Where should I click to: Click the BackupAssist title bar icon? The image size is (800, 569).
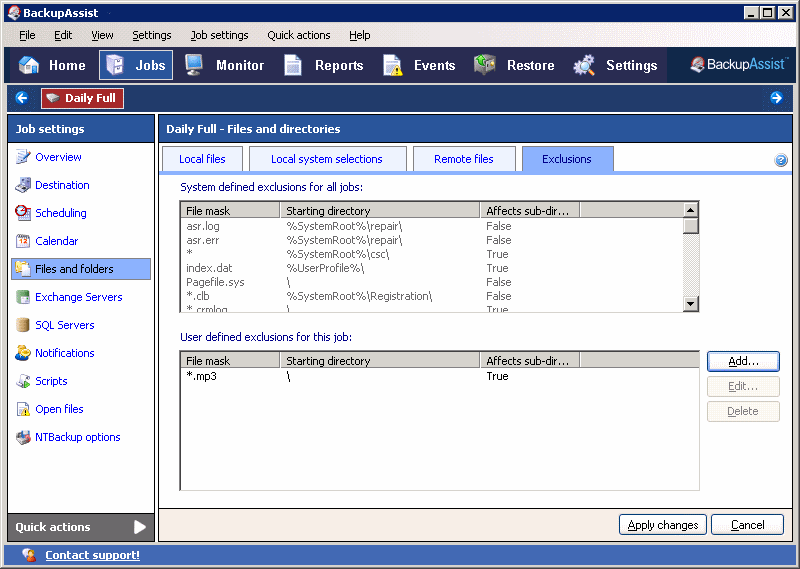point(14,13)
